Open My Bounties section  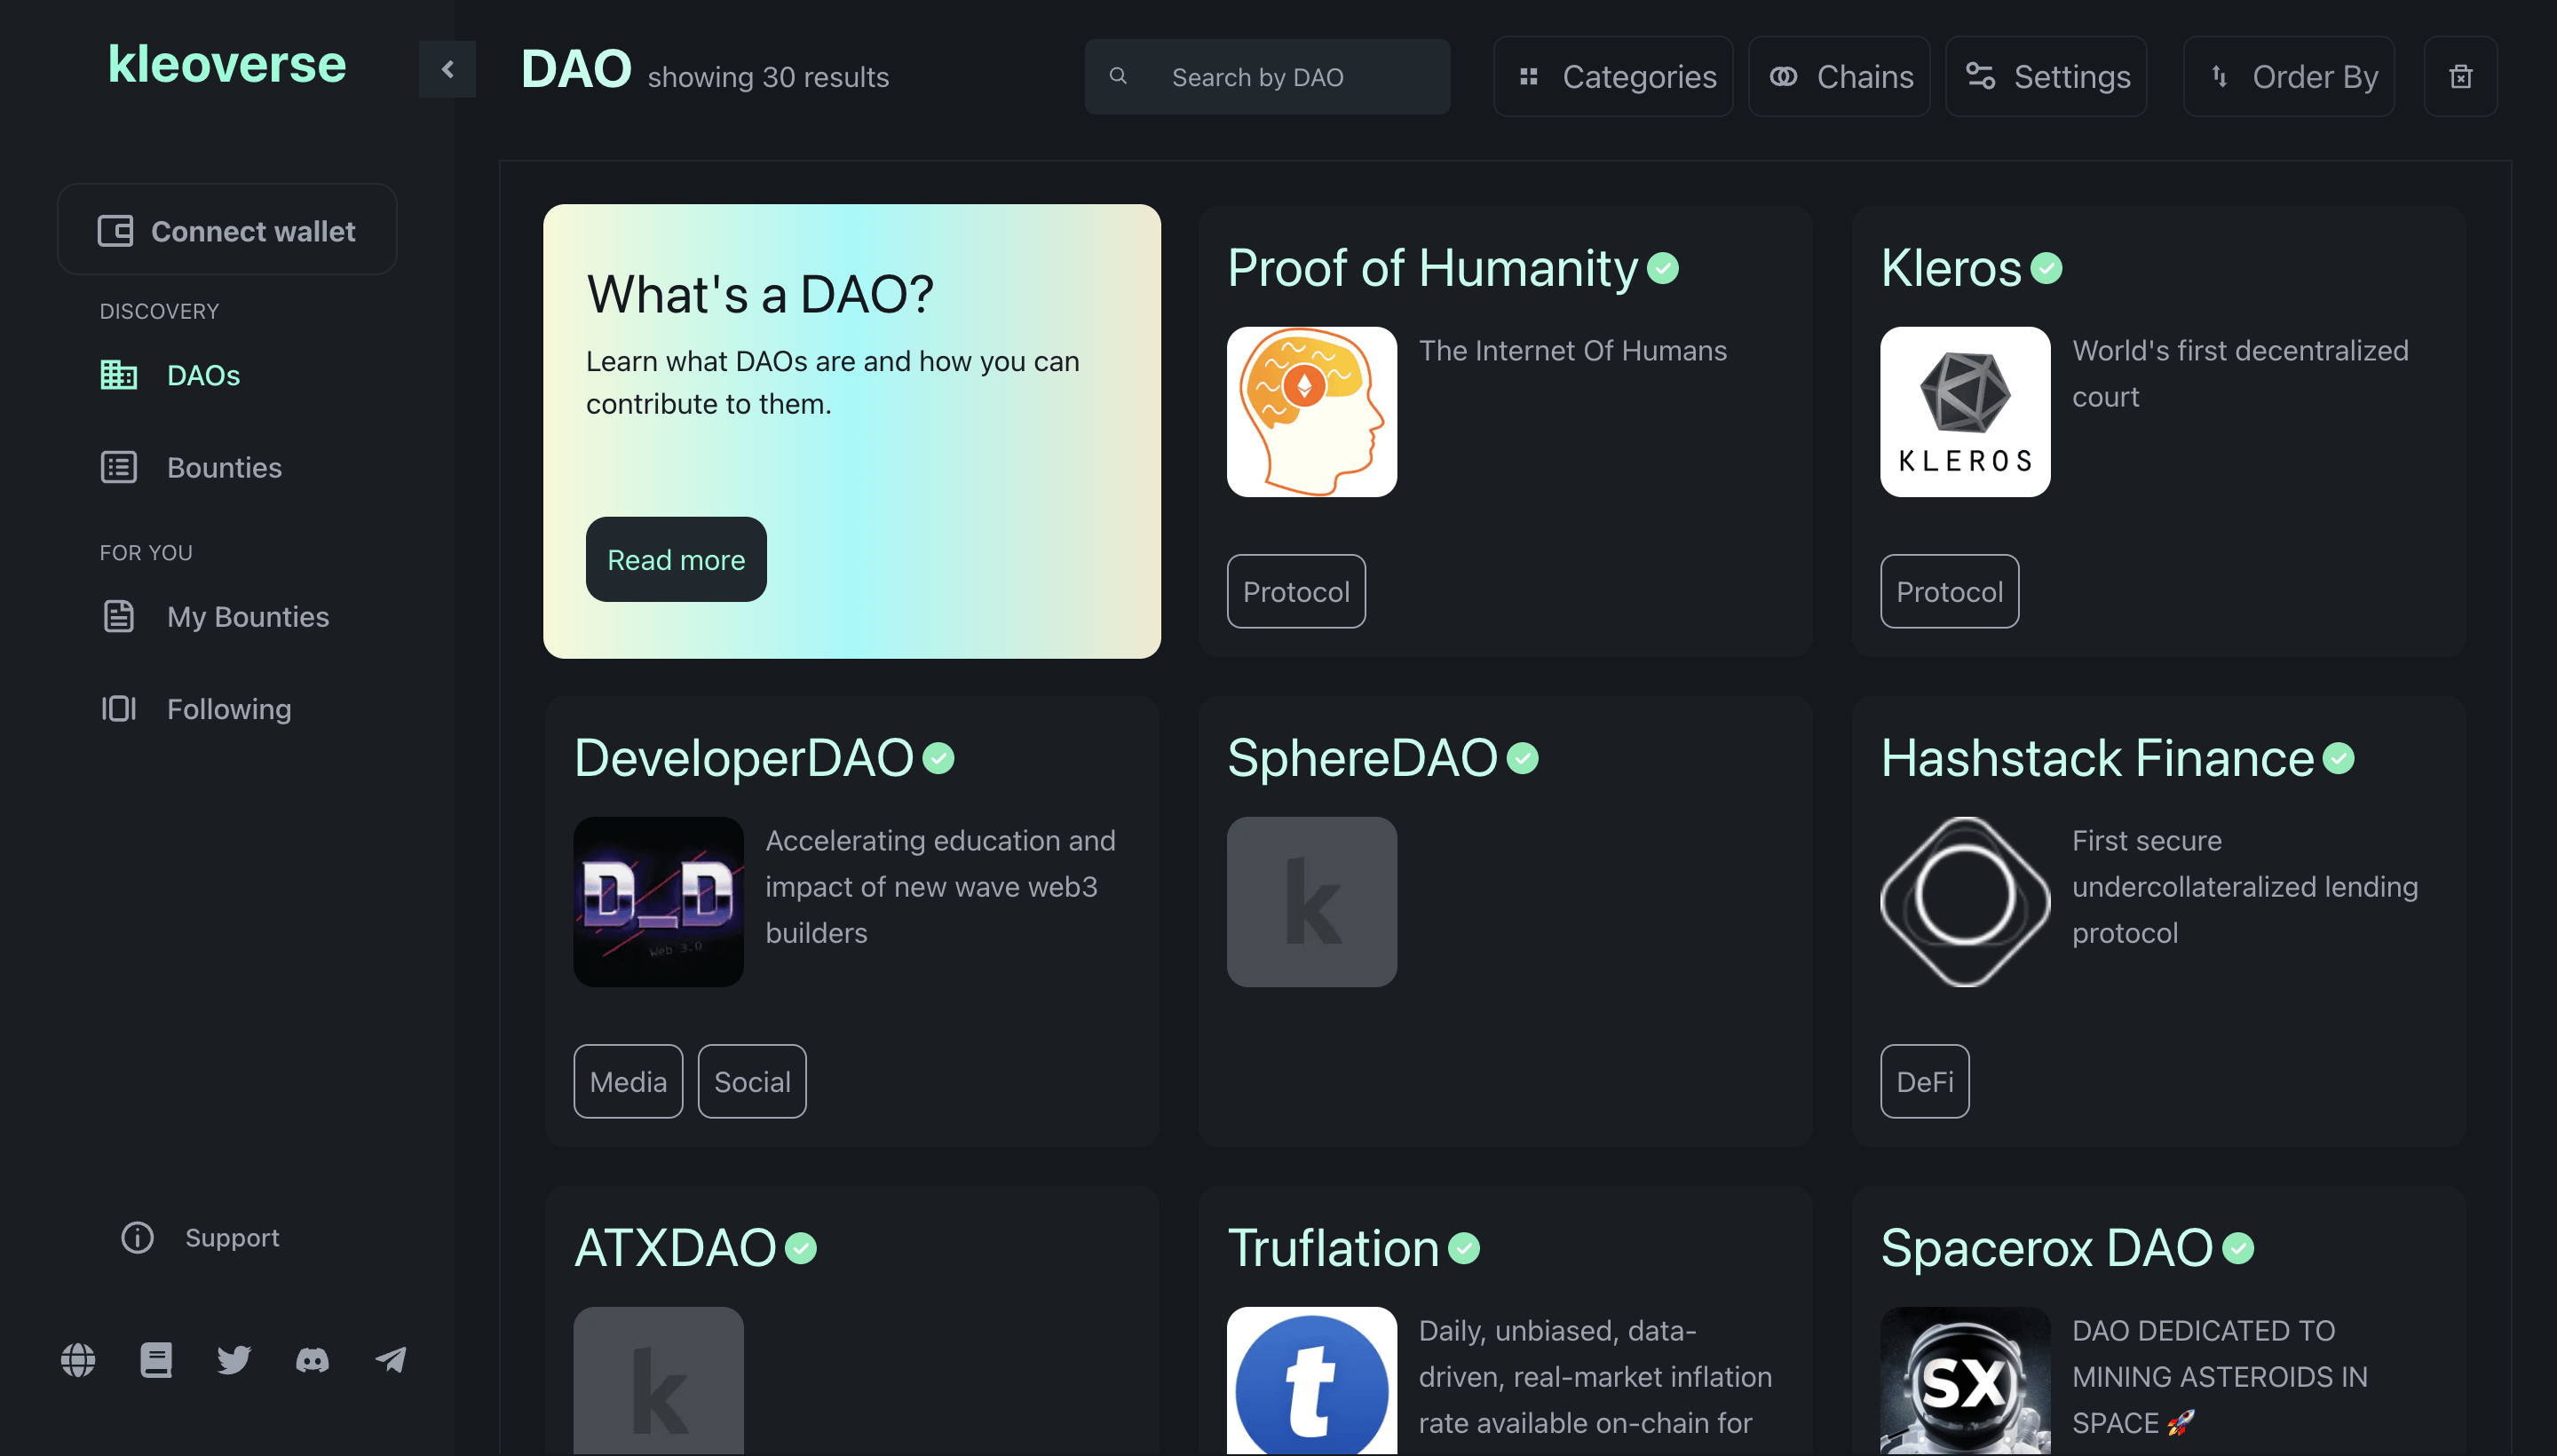coord(247,616)
